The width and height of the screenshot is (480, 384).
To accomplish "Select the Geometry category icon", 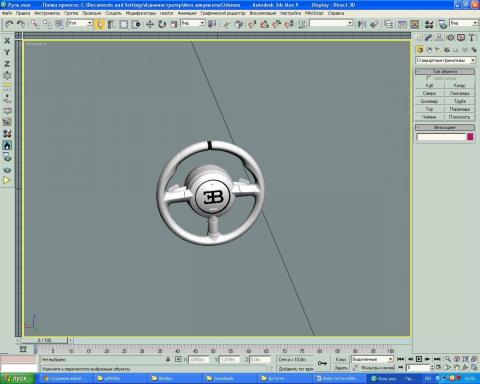I will tap(420, 50).
